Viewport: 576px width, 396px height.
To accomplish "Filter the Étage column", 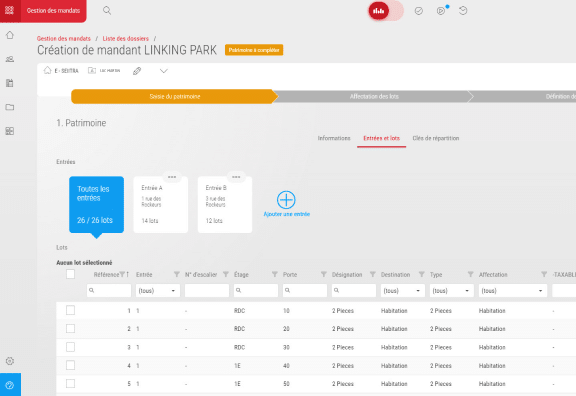I will tap(275, 274).
